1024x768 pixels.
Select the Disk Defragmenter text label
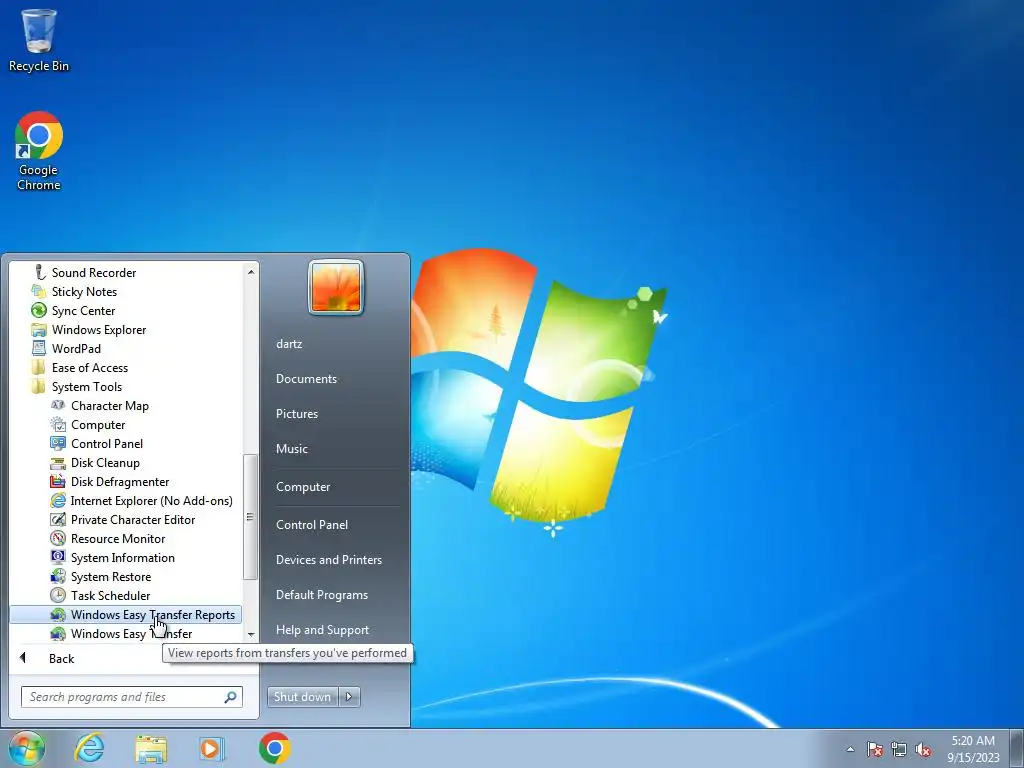tap(120, 481)
